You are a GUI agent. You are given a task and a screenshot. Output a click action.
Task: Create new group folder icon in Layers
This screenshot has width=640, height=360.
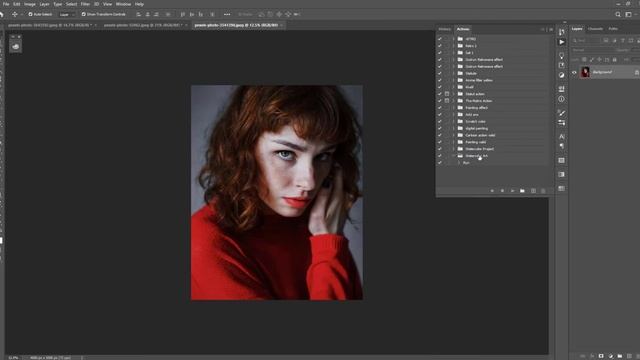(620, 356)
